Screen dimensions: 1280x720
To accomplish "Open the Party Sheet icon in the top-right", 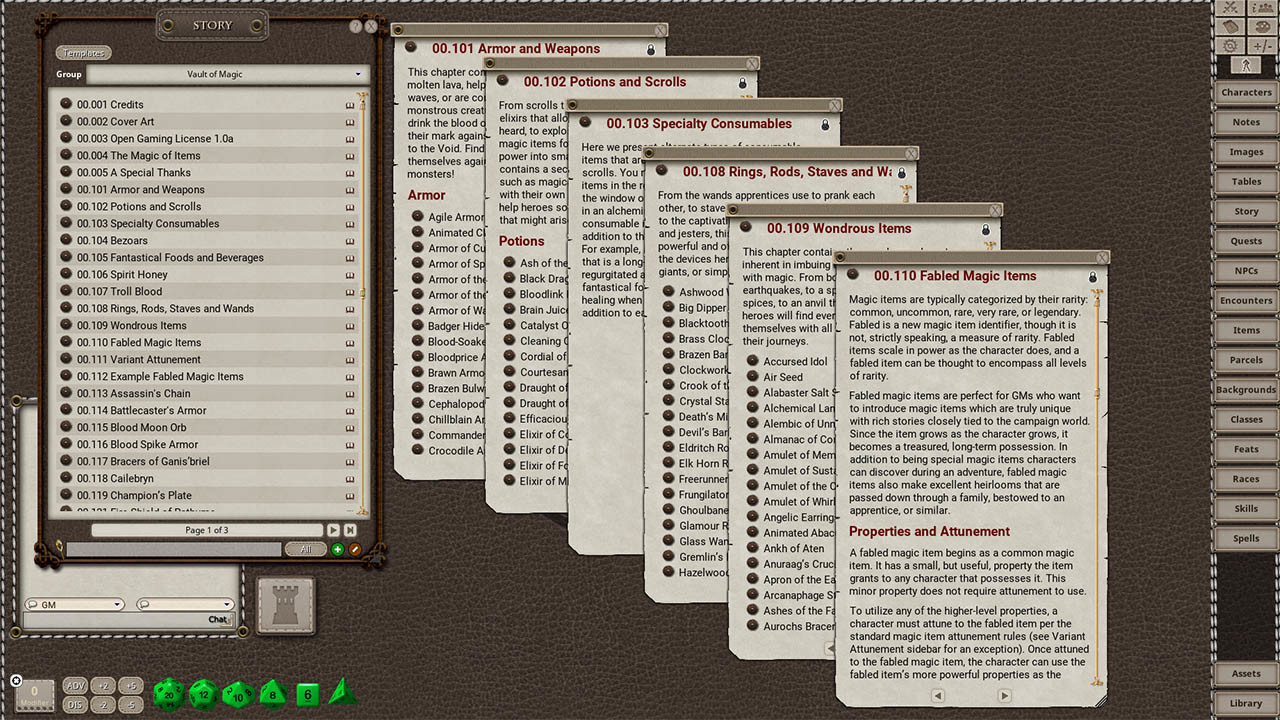I will [x=1262, y=8].
